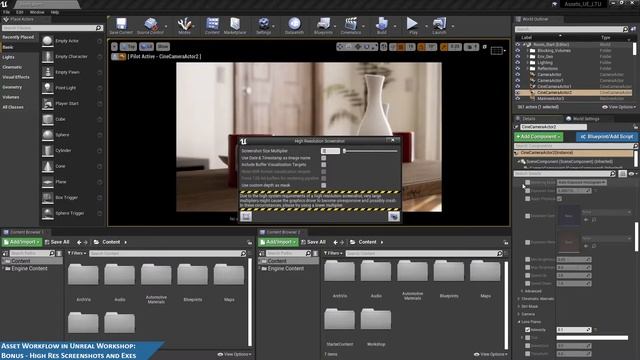
Task: Select the Sphere actor icon
Action: click(x=48, y=135)
